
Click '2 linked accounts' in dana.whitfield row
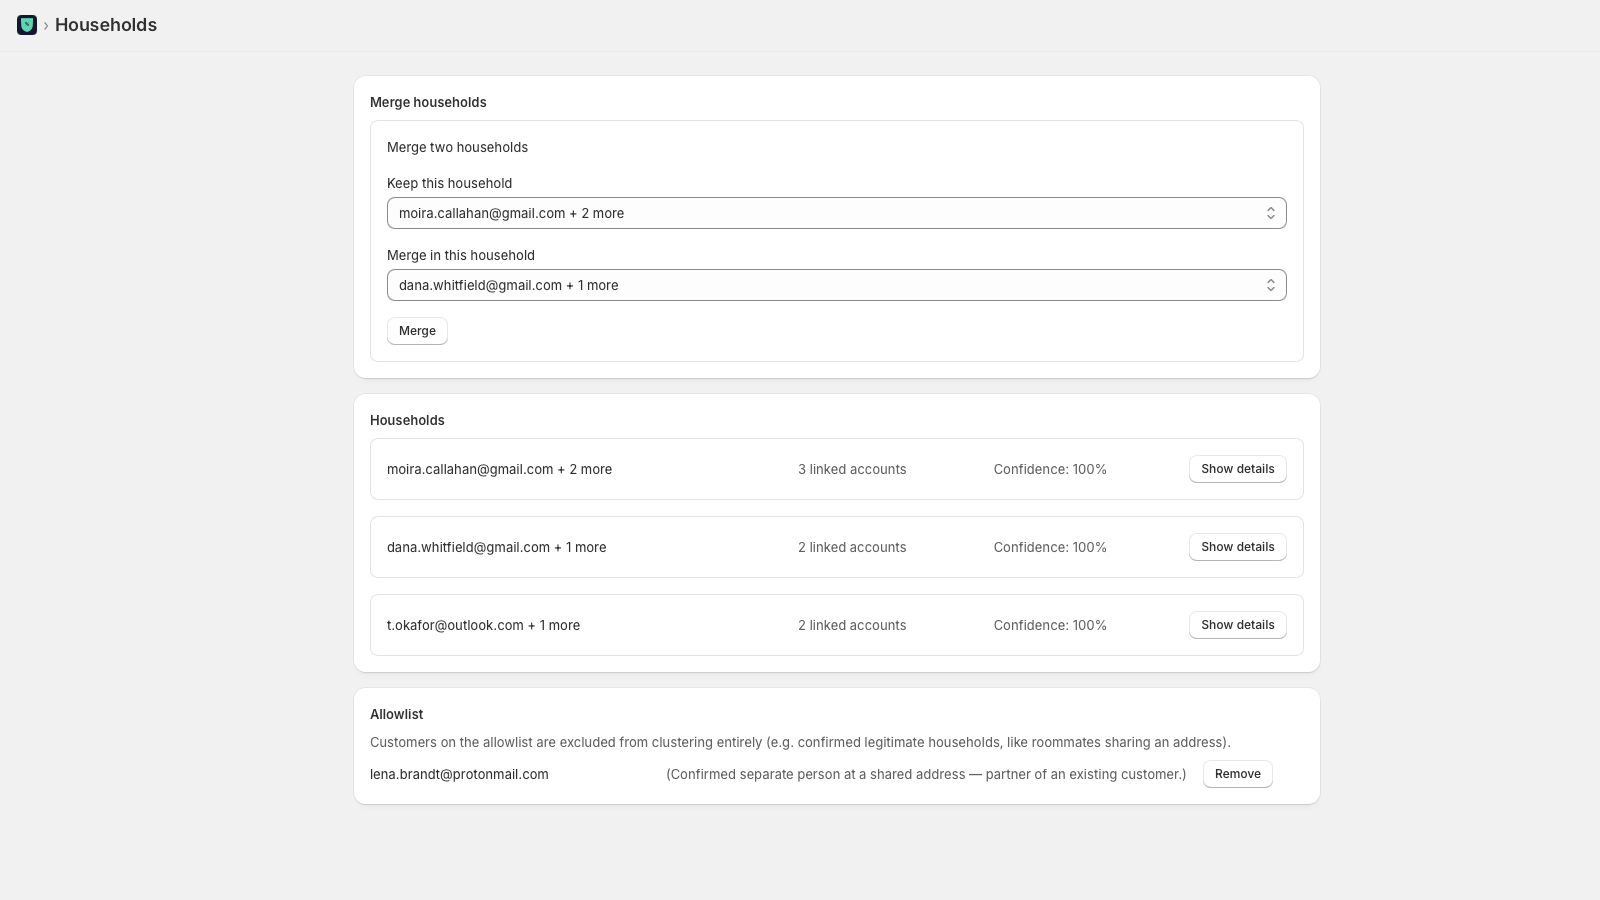(x=852, y=547)
